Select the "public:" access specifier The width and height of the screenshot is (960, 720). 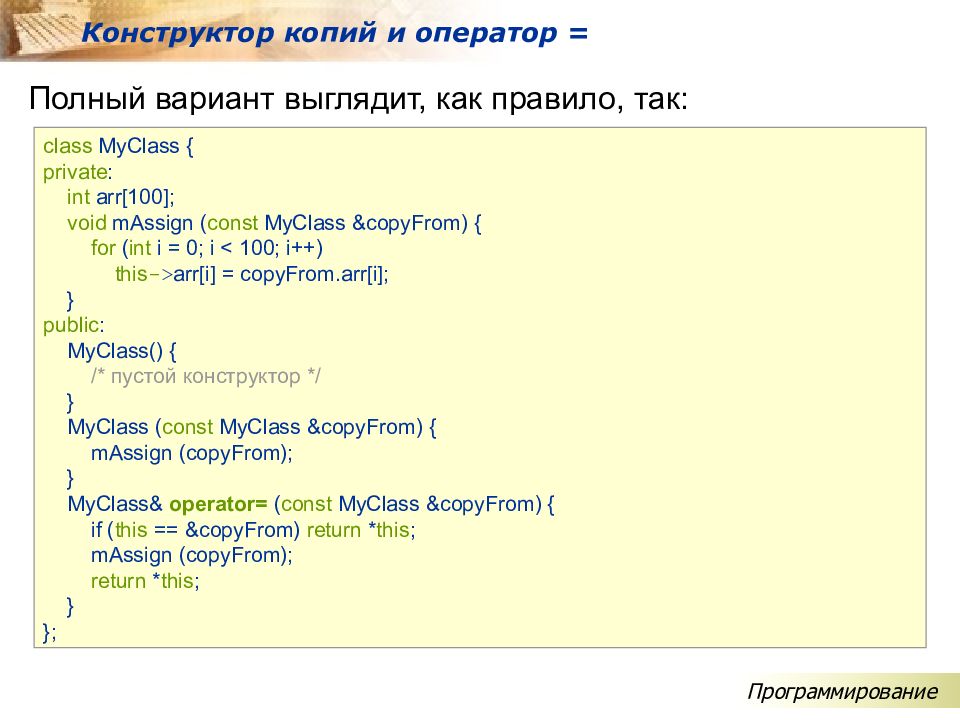point(73,325)
